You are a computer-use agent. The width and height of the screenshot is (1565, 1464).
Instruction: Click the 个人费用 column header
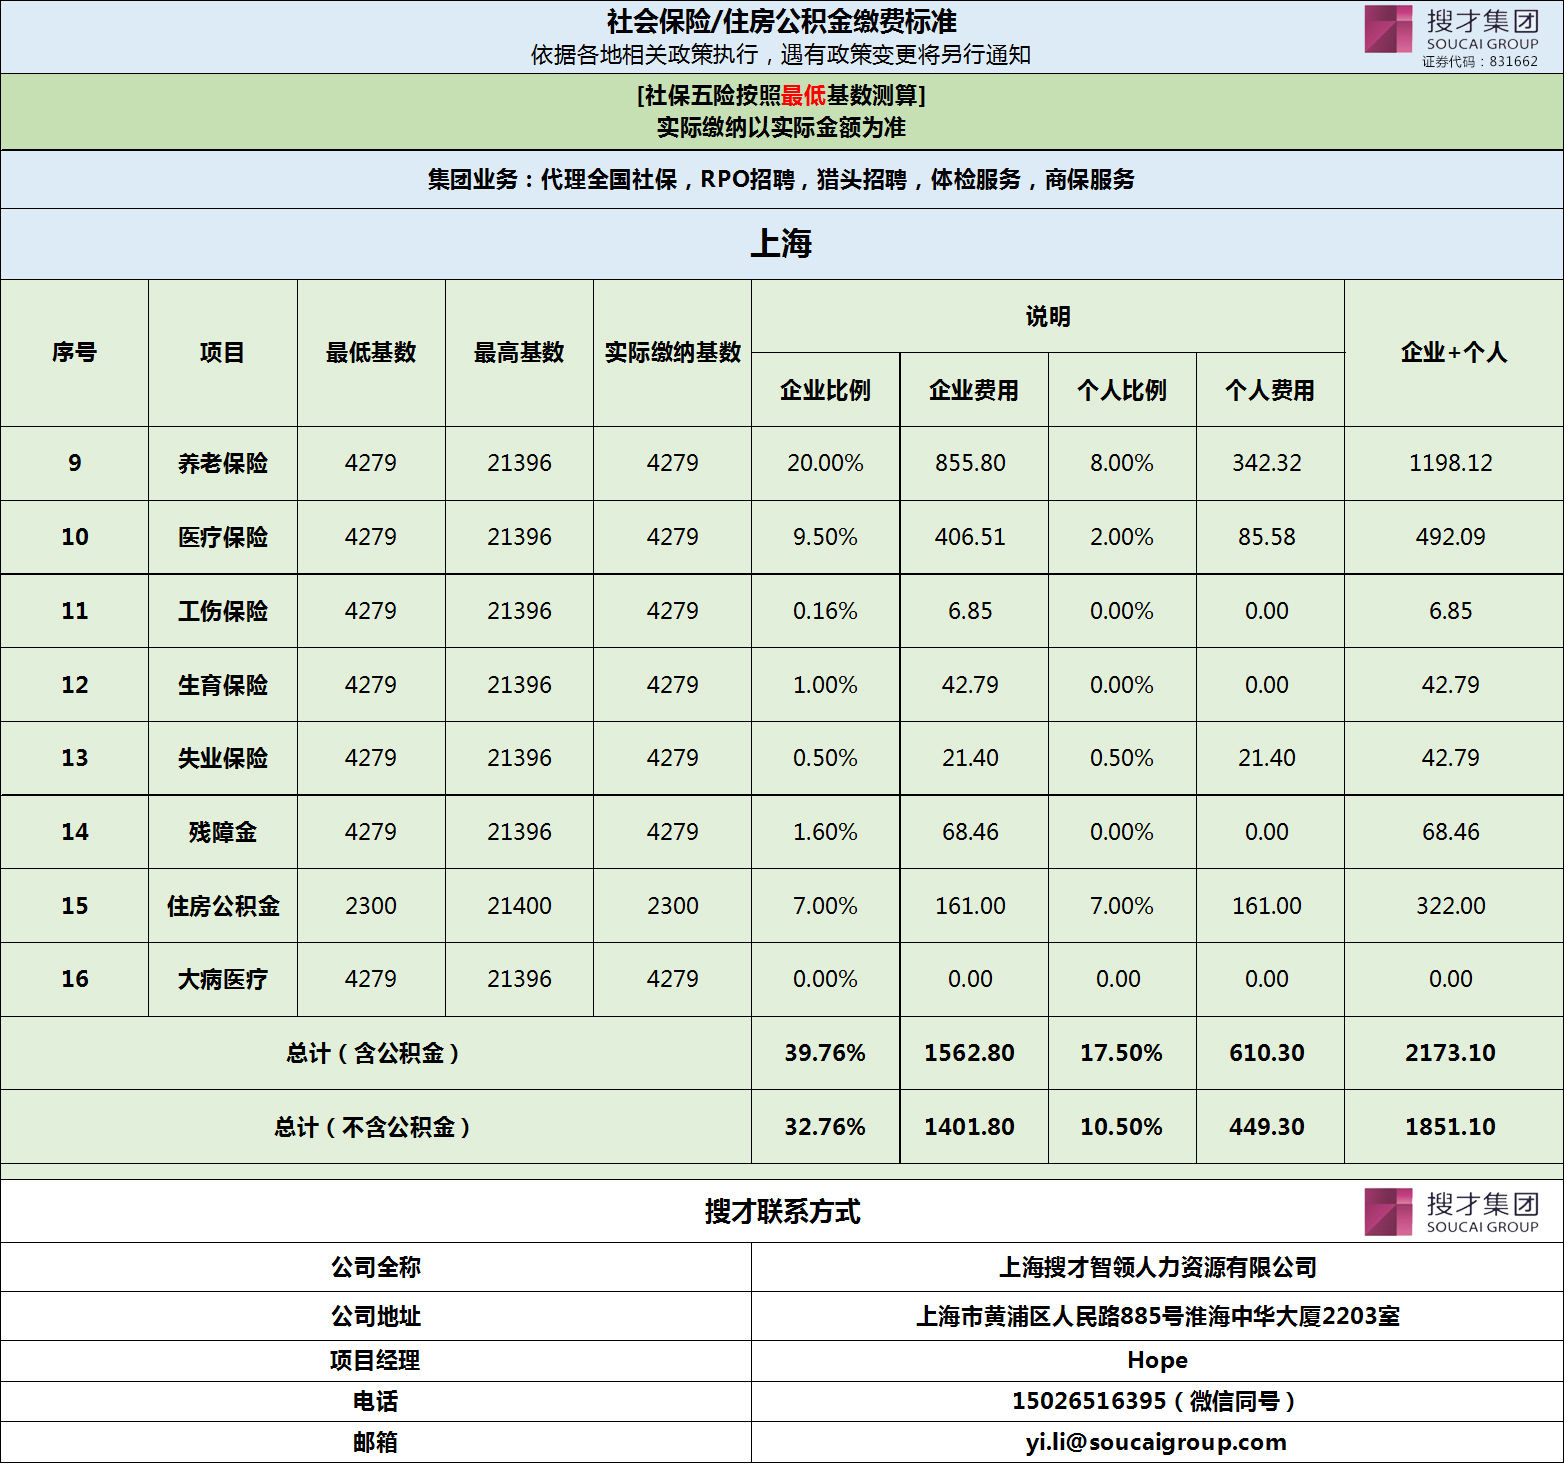click(1270, 390)
